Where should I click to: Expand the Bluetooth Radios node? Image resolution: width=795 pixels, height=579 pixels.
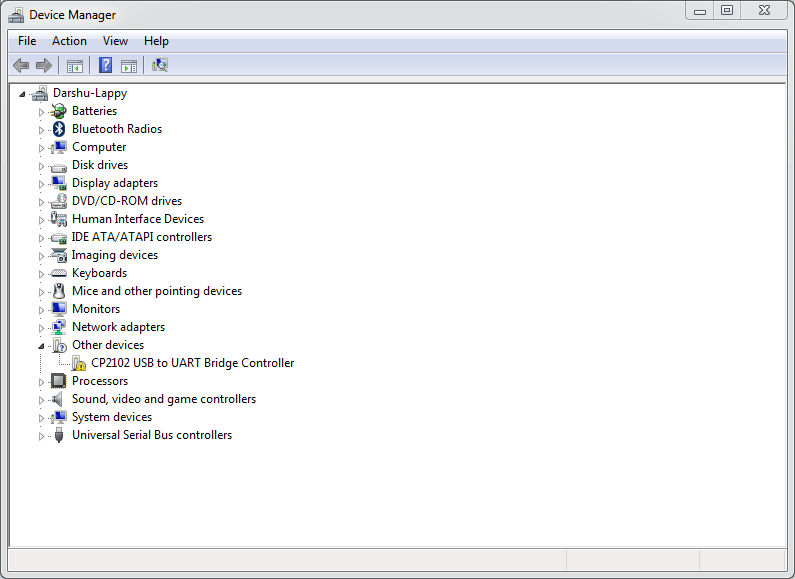41,130
